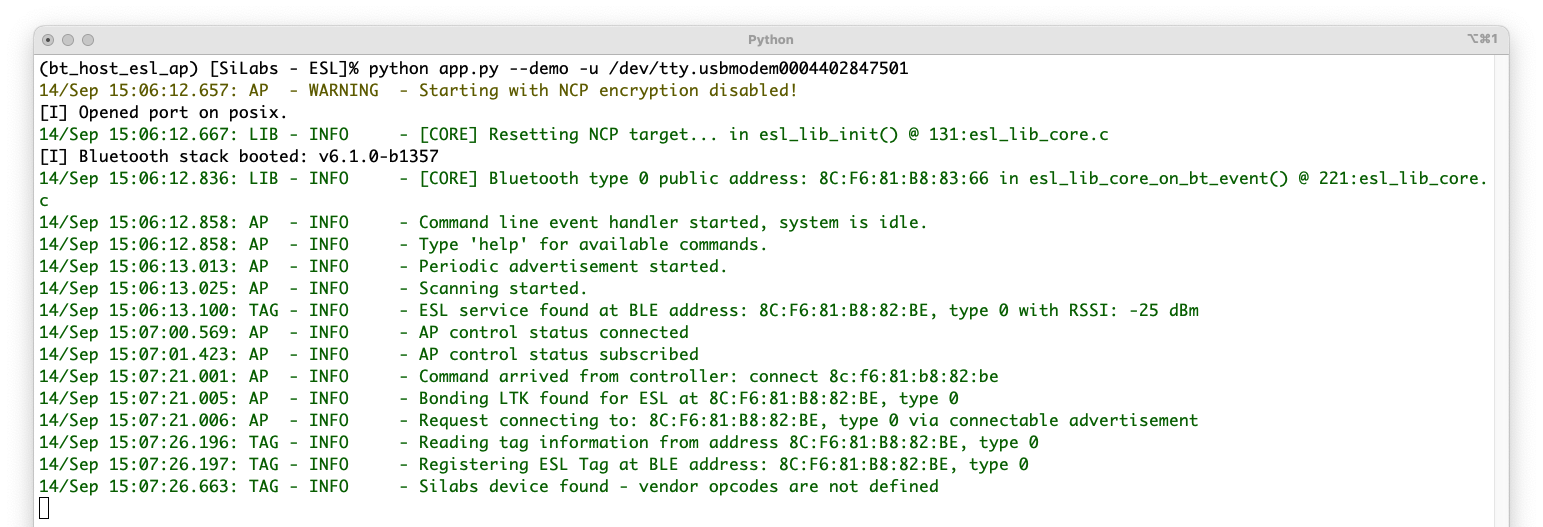
Task: Close the Python terminal window
Action: (x=48, y=40)
